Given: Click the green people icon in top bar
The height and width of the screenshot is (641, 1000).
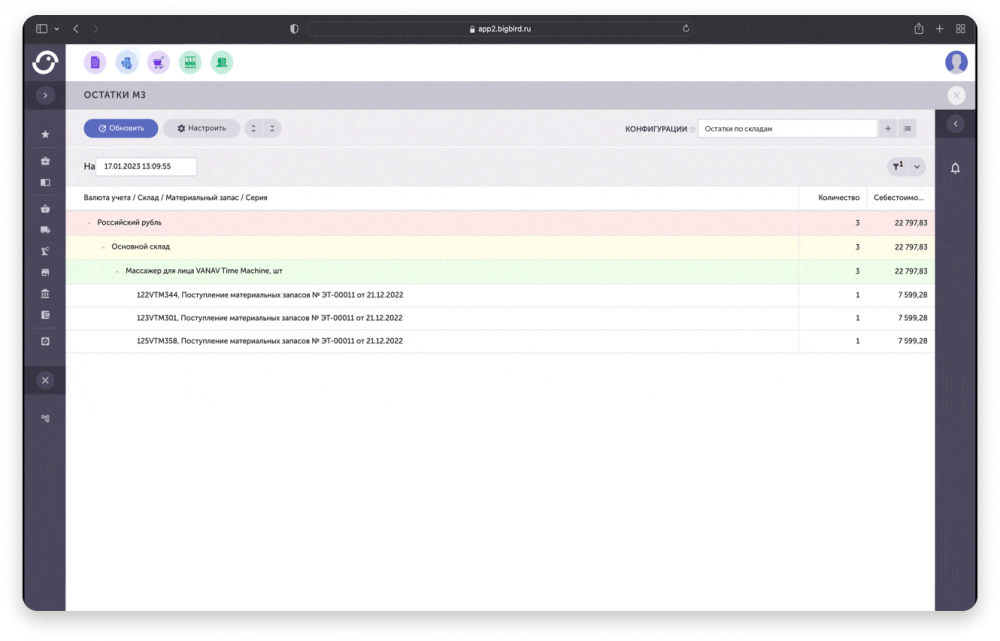Looking at the screenshot, I should (x=222, y=63).
